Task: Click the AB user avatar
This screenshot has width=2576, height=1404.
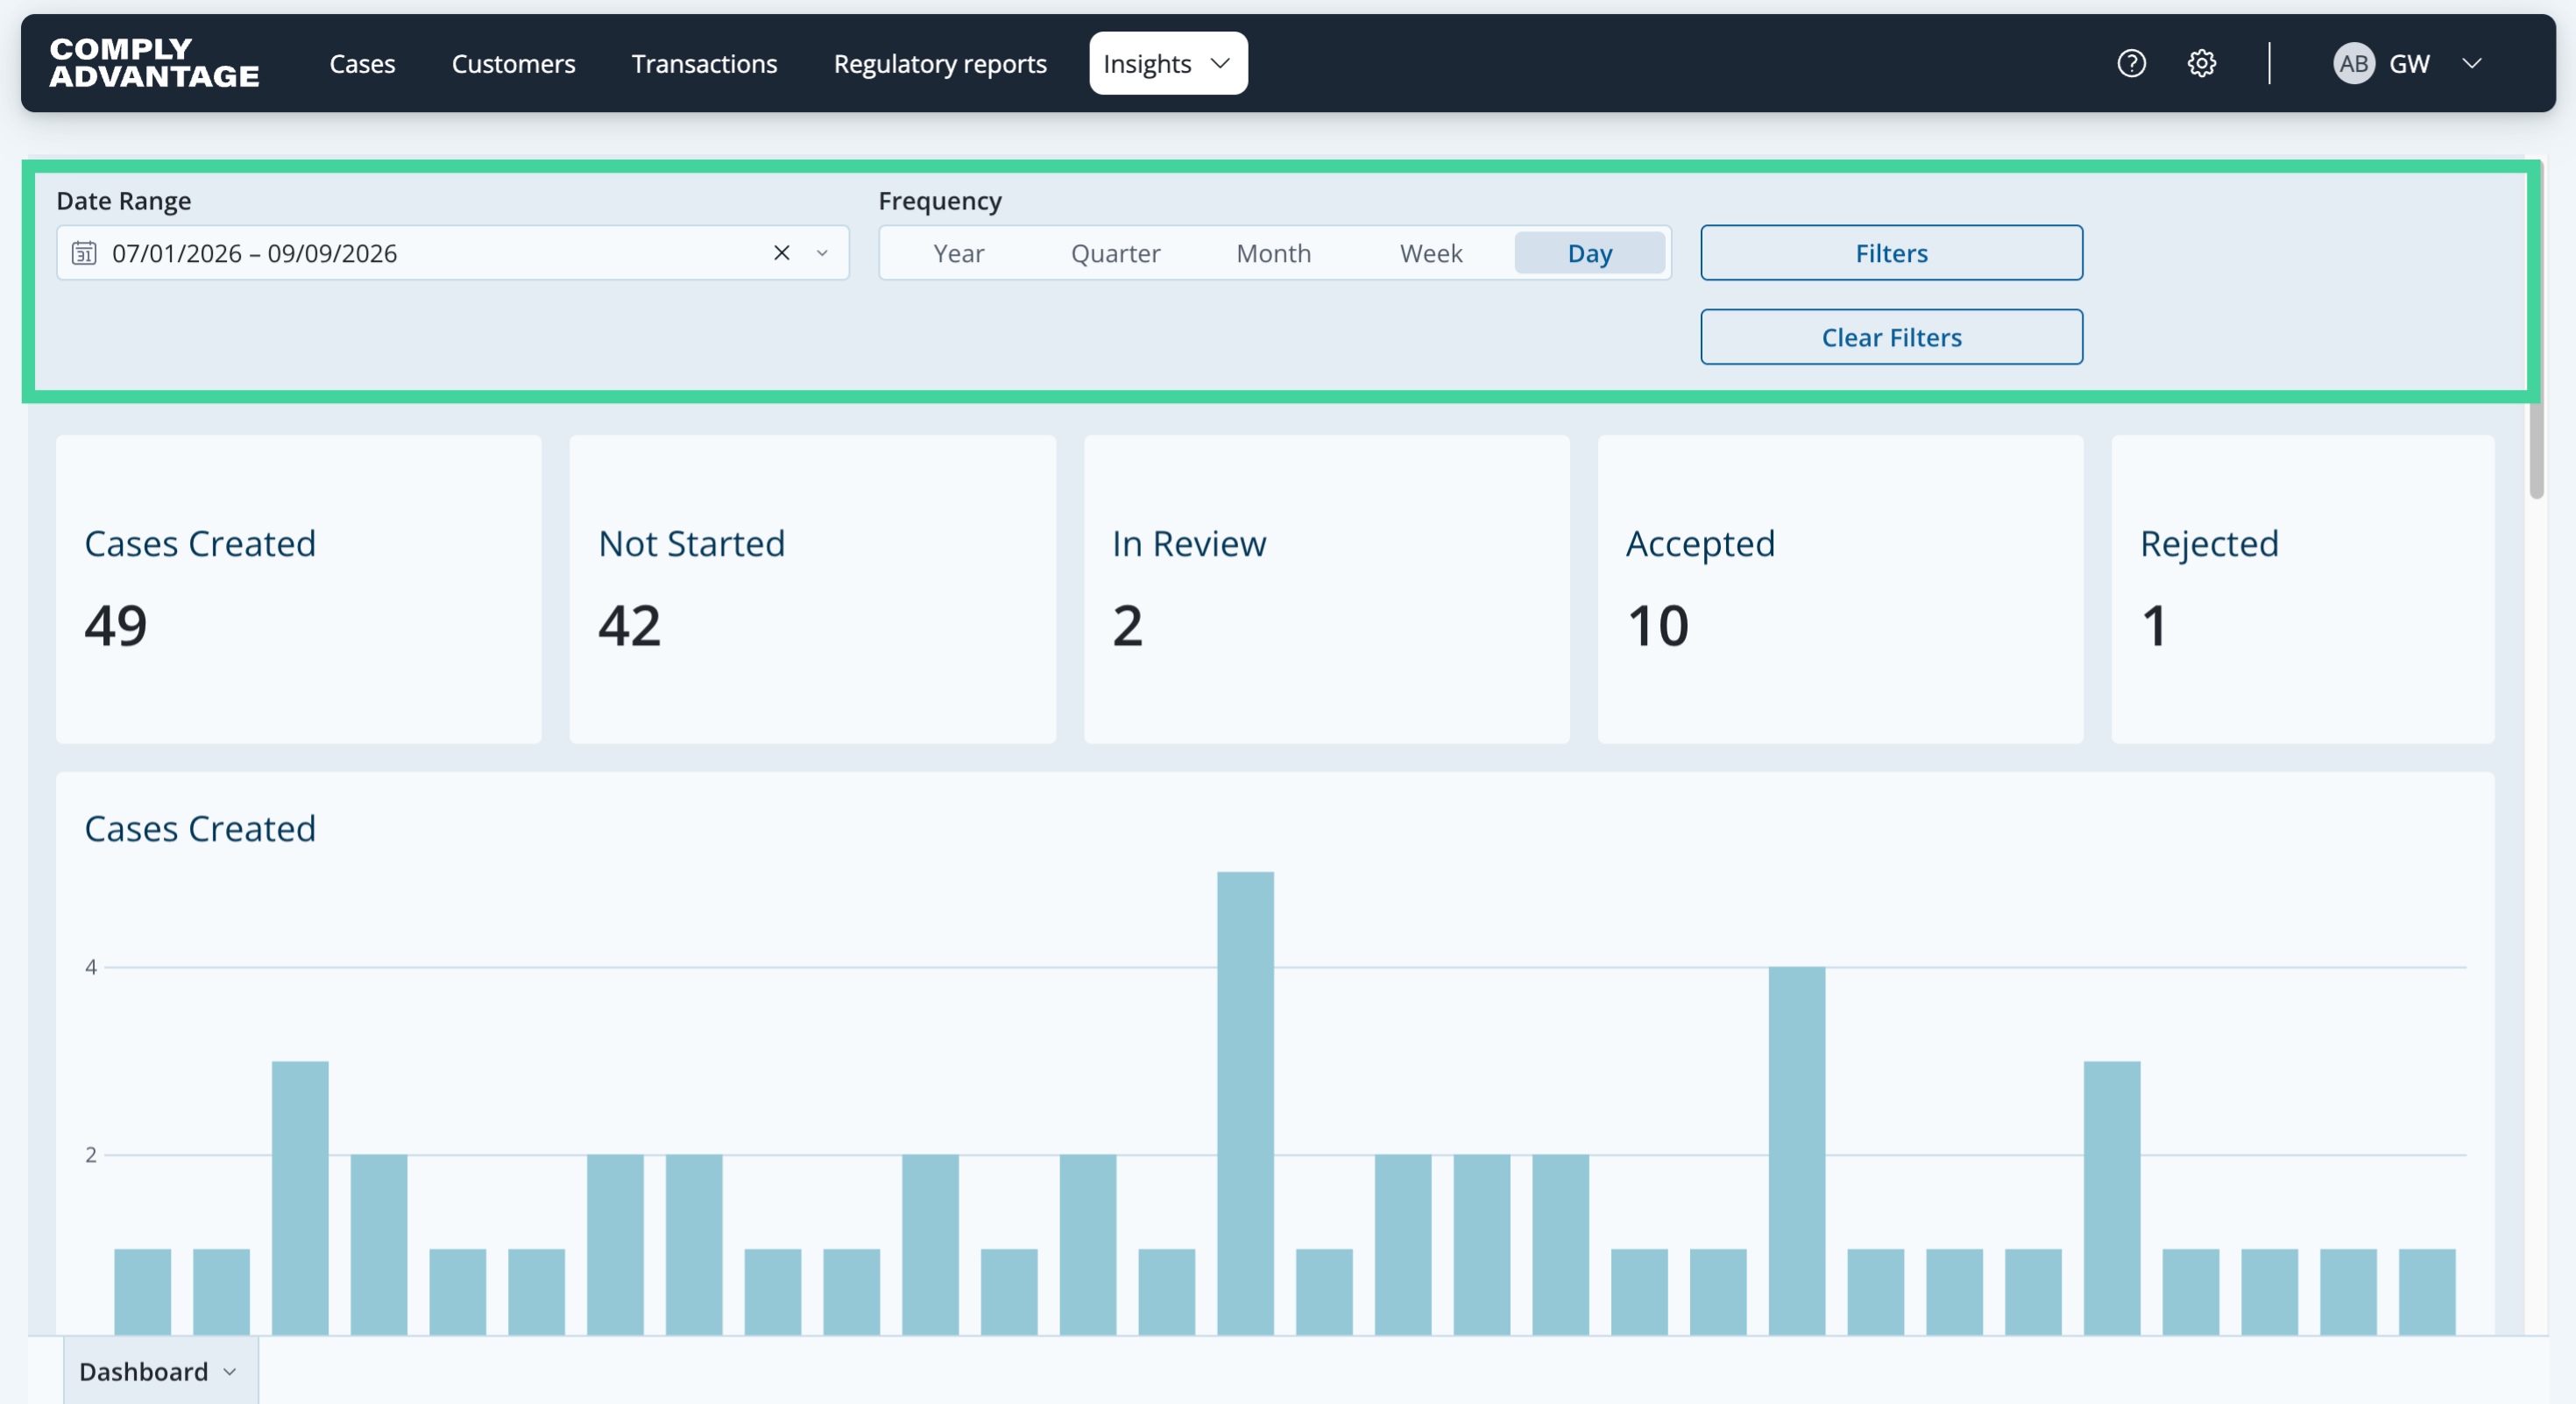Action: (x=2353, y=64)
